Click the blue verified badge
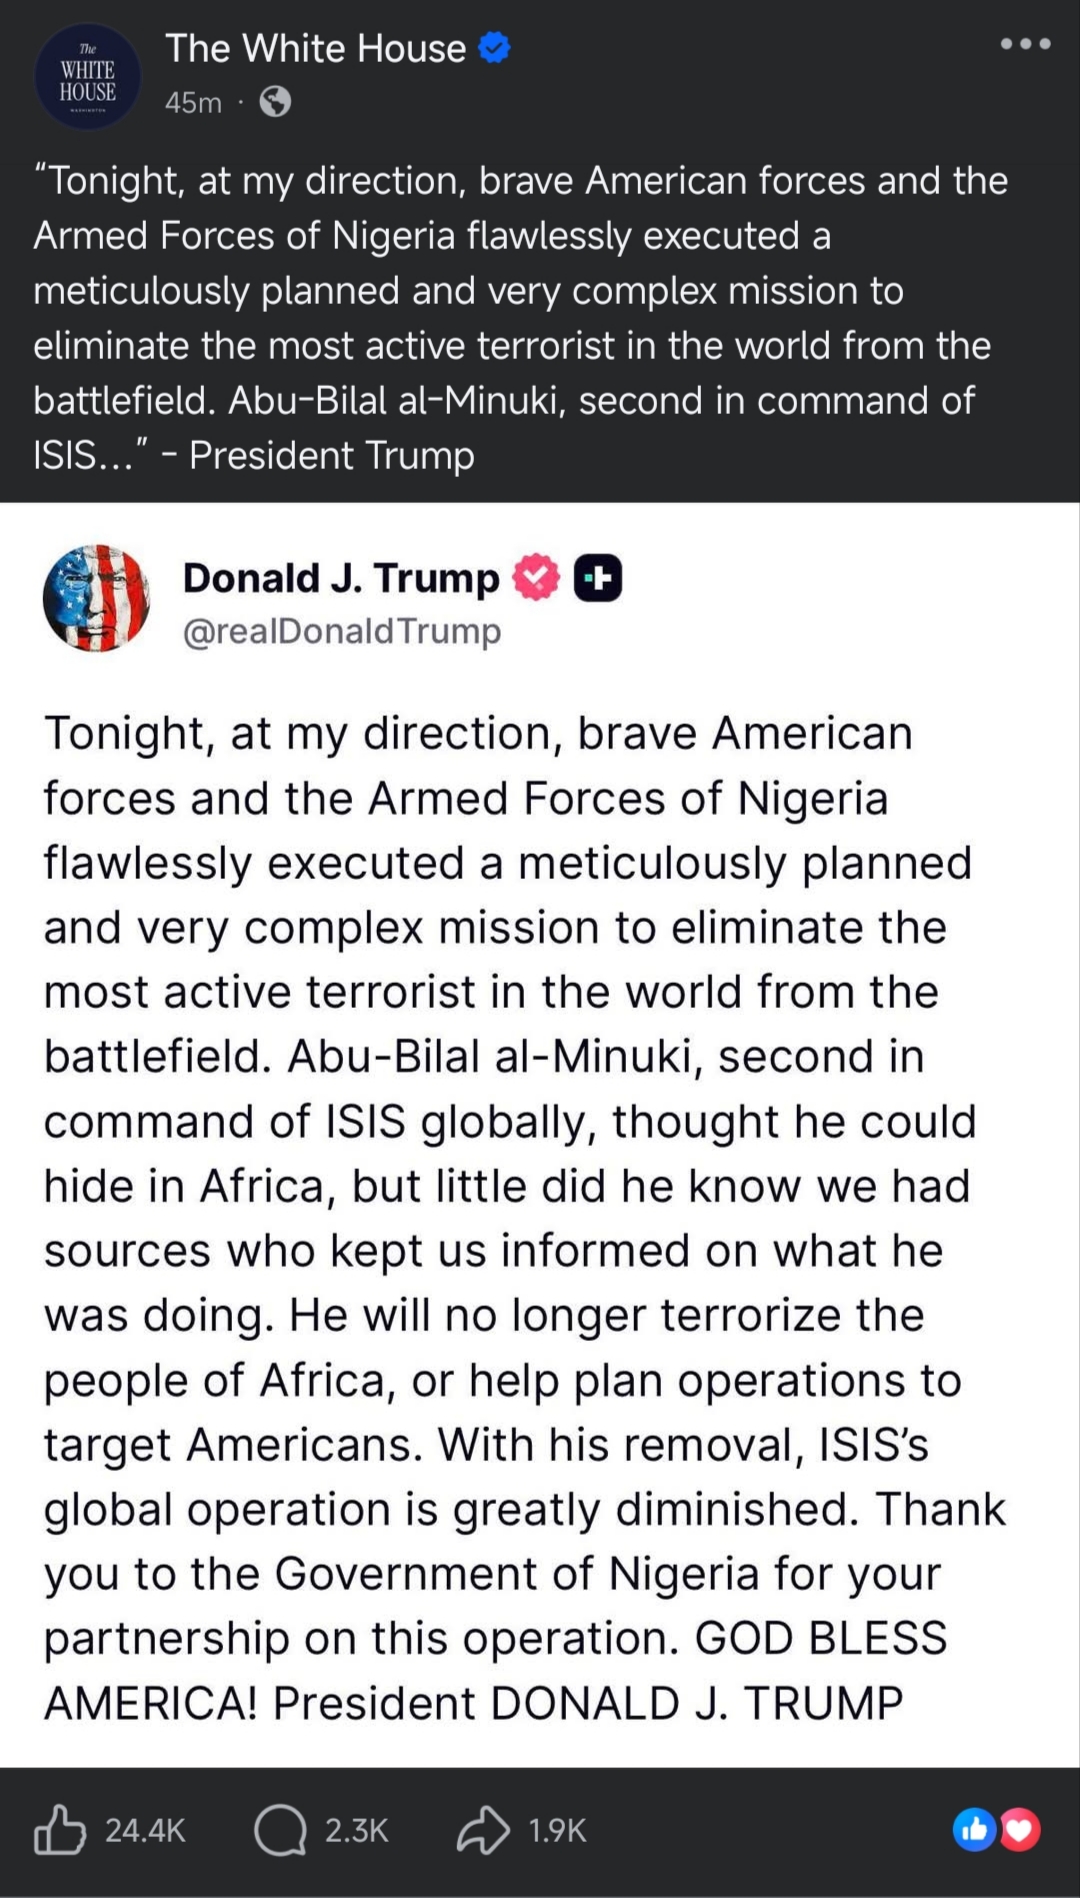Screen dimensions: 1080x1898 [x=495, y=48]
